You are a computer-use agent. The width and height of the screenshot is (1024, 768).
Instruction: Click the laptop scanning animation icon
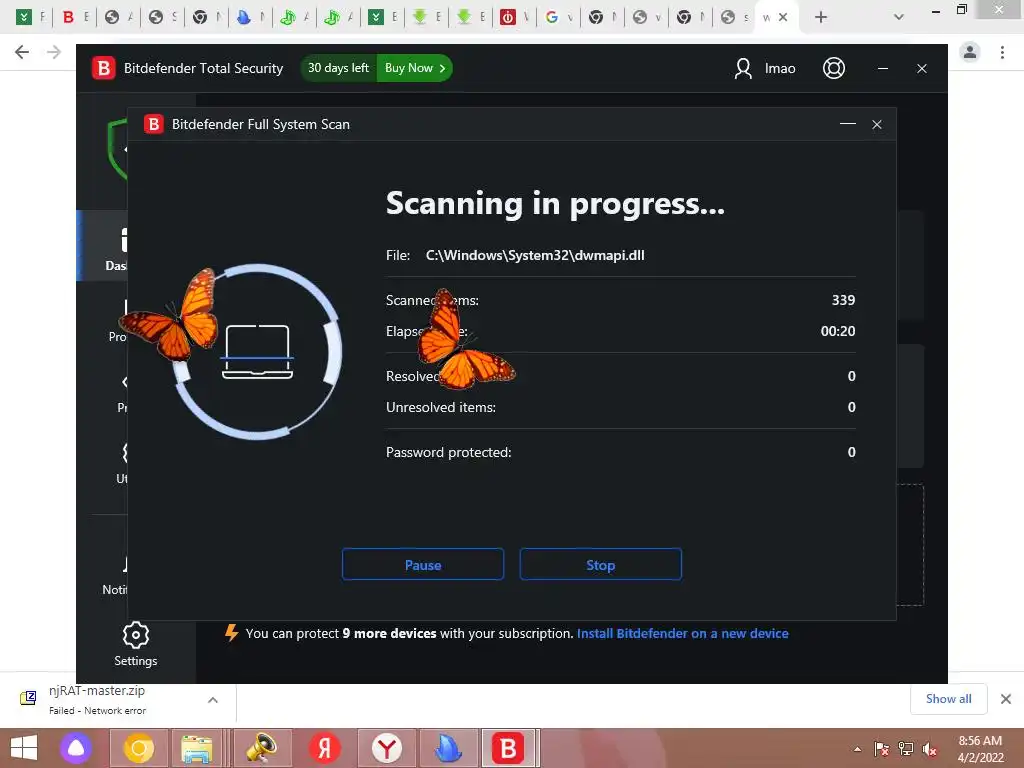(x=257, y=352)
